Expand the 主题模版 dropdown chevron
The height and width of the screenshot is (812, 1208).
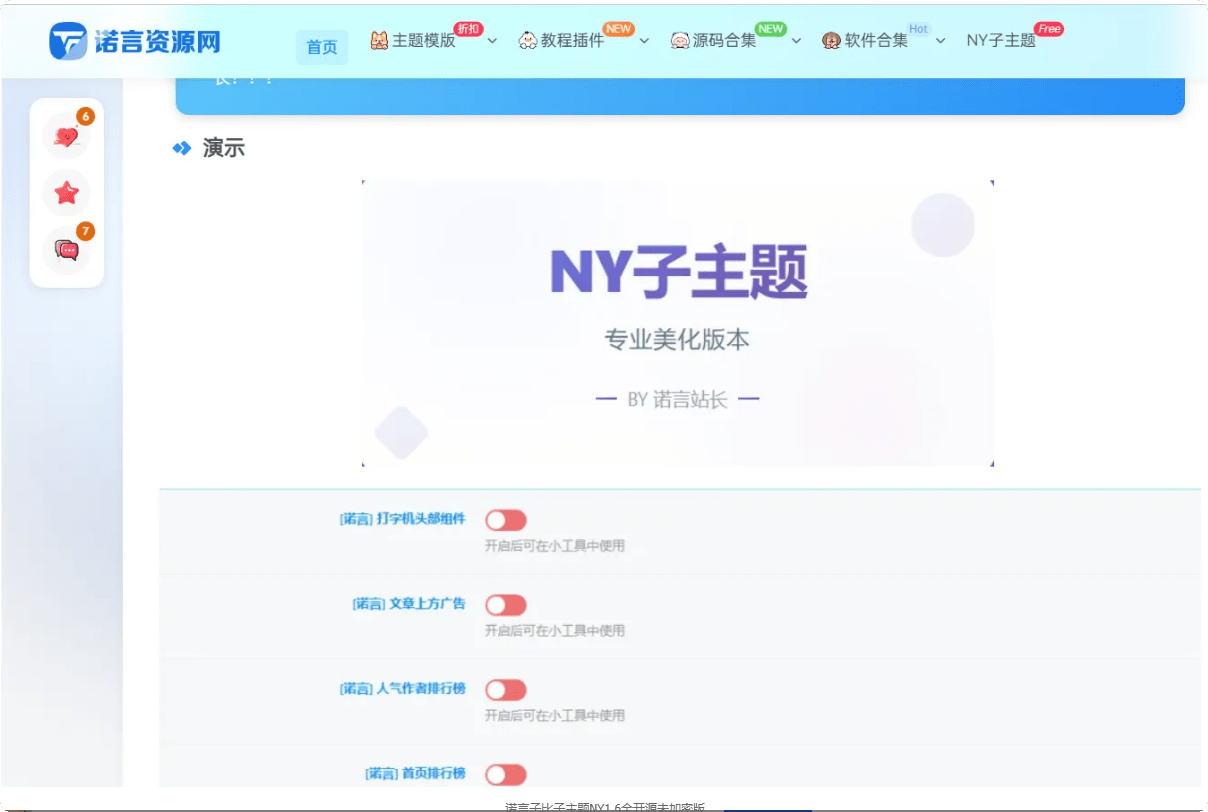click(x=492, y=42)
